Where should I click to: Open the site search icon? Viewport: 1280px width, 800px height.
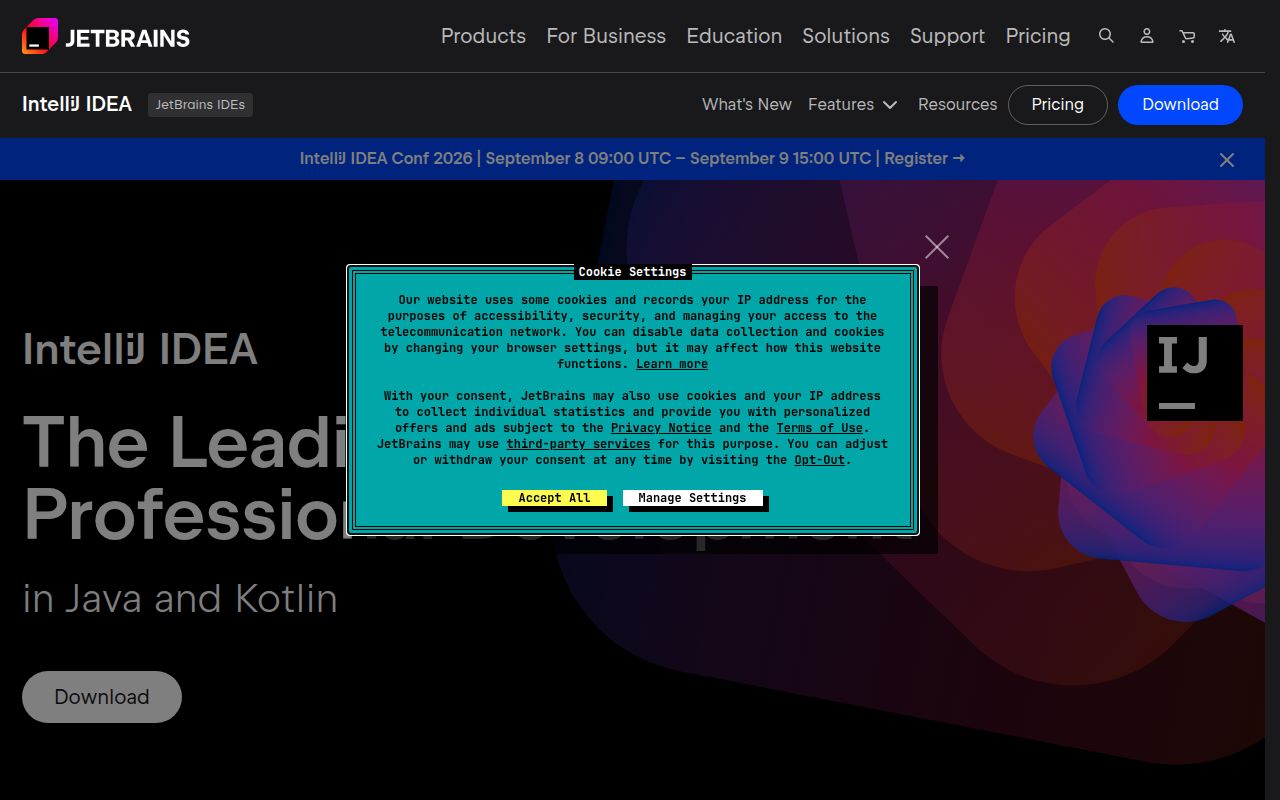(1106, 36)
